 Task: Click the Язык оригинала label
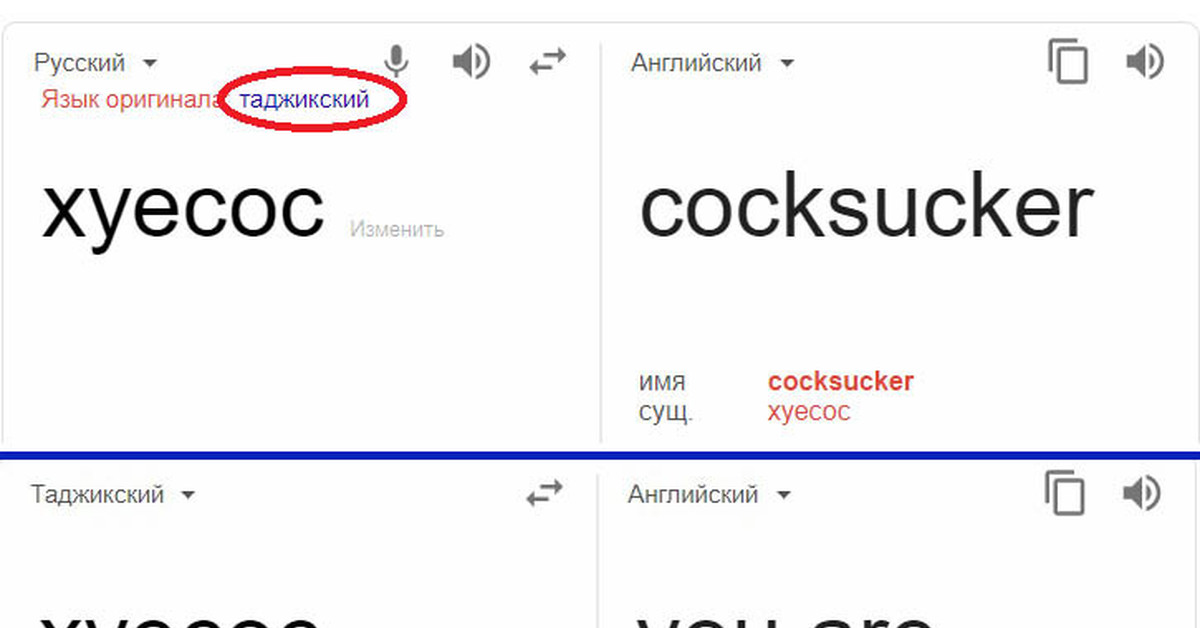click(130, 100)
